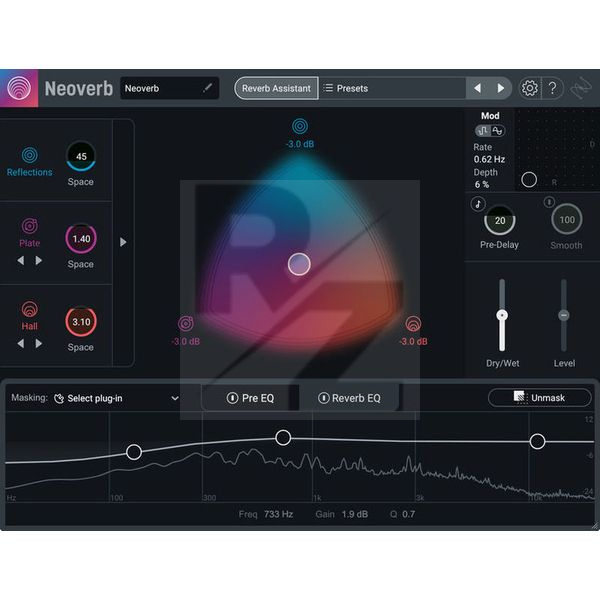Viewport: 600px width, 600px height.
Task: Toggle Pre-Delay tempo sync note icon
Action: [x=478, y=204]
